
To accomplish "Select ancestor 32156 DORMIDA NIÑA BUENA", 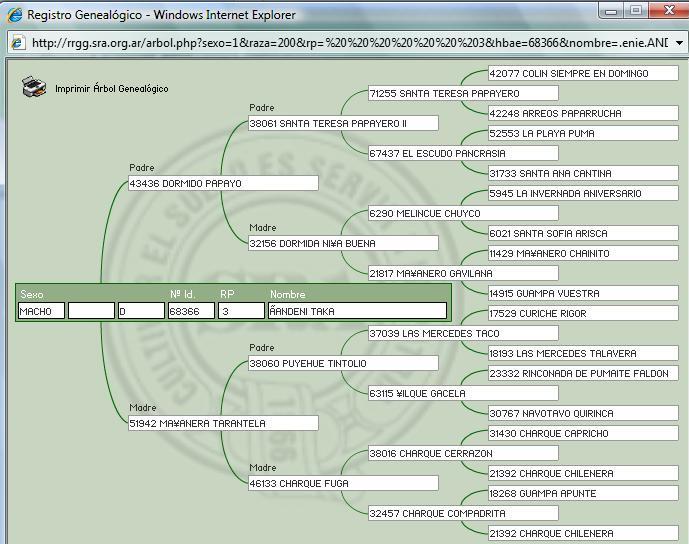I will (x=342, y=244).
